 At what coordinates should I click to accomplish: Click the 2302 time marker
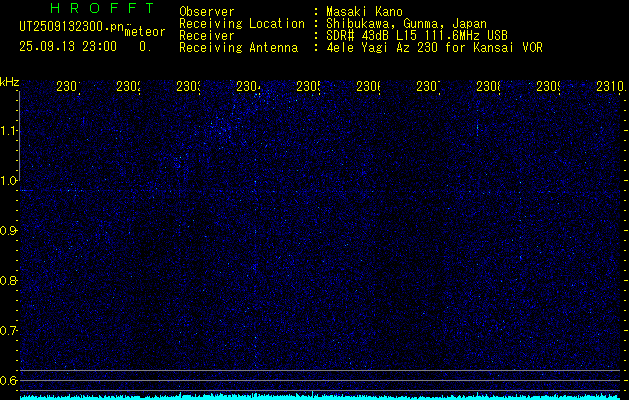pos(128,86)
